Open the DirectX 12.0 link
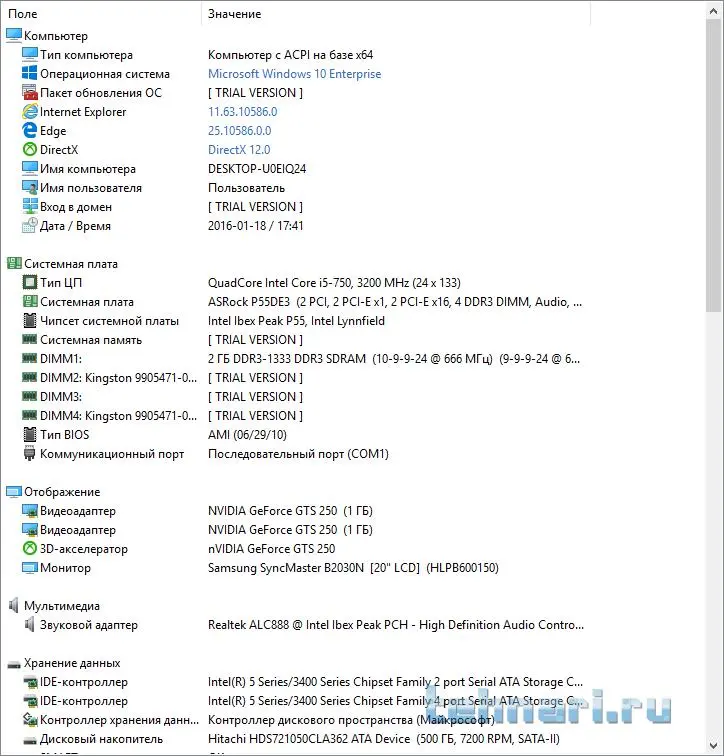724x756 pixels. pyautogui.click(x=239, y=149)
